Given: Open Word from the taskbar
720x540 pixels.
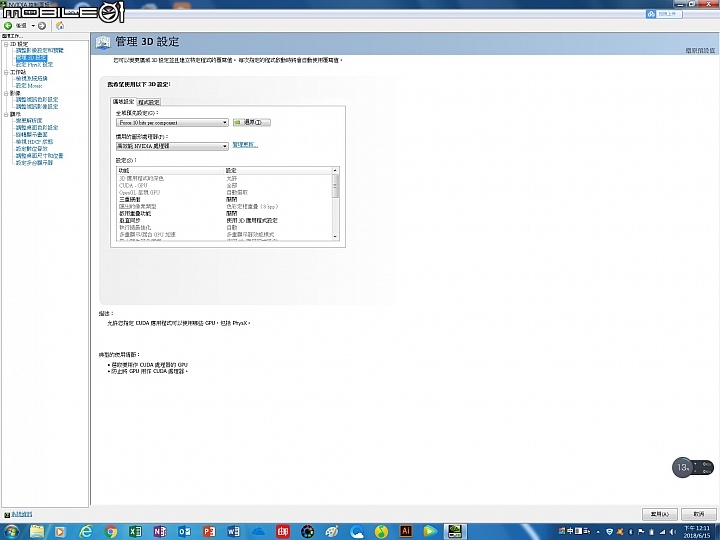Looking at the screenshot, I should click(233, 531).
